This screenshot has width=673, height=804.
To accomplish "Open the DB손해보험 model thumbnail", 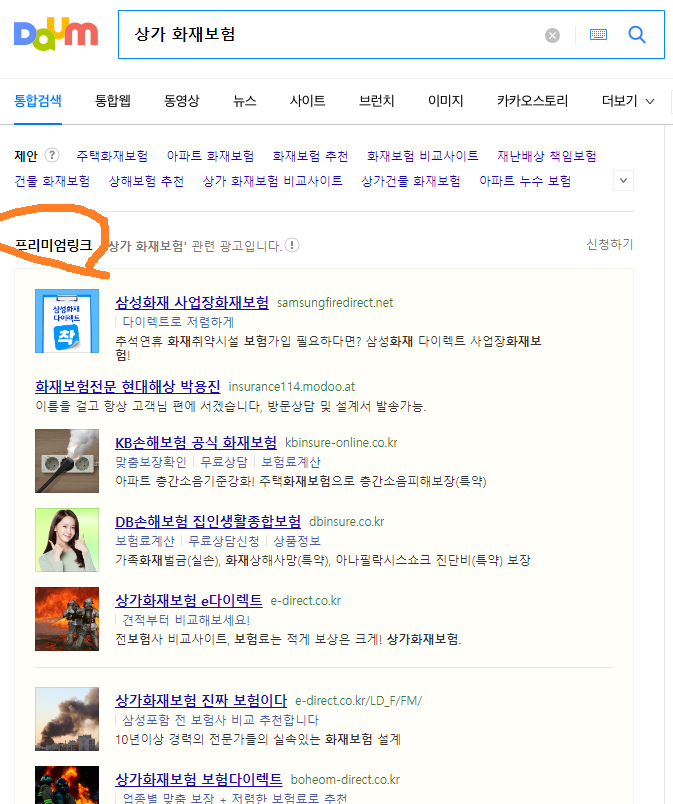I will [x=67, y=540].
